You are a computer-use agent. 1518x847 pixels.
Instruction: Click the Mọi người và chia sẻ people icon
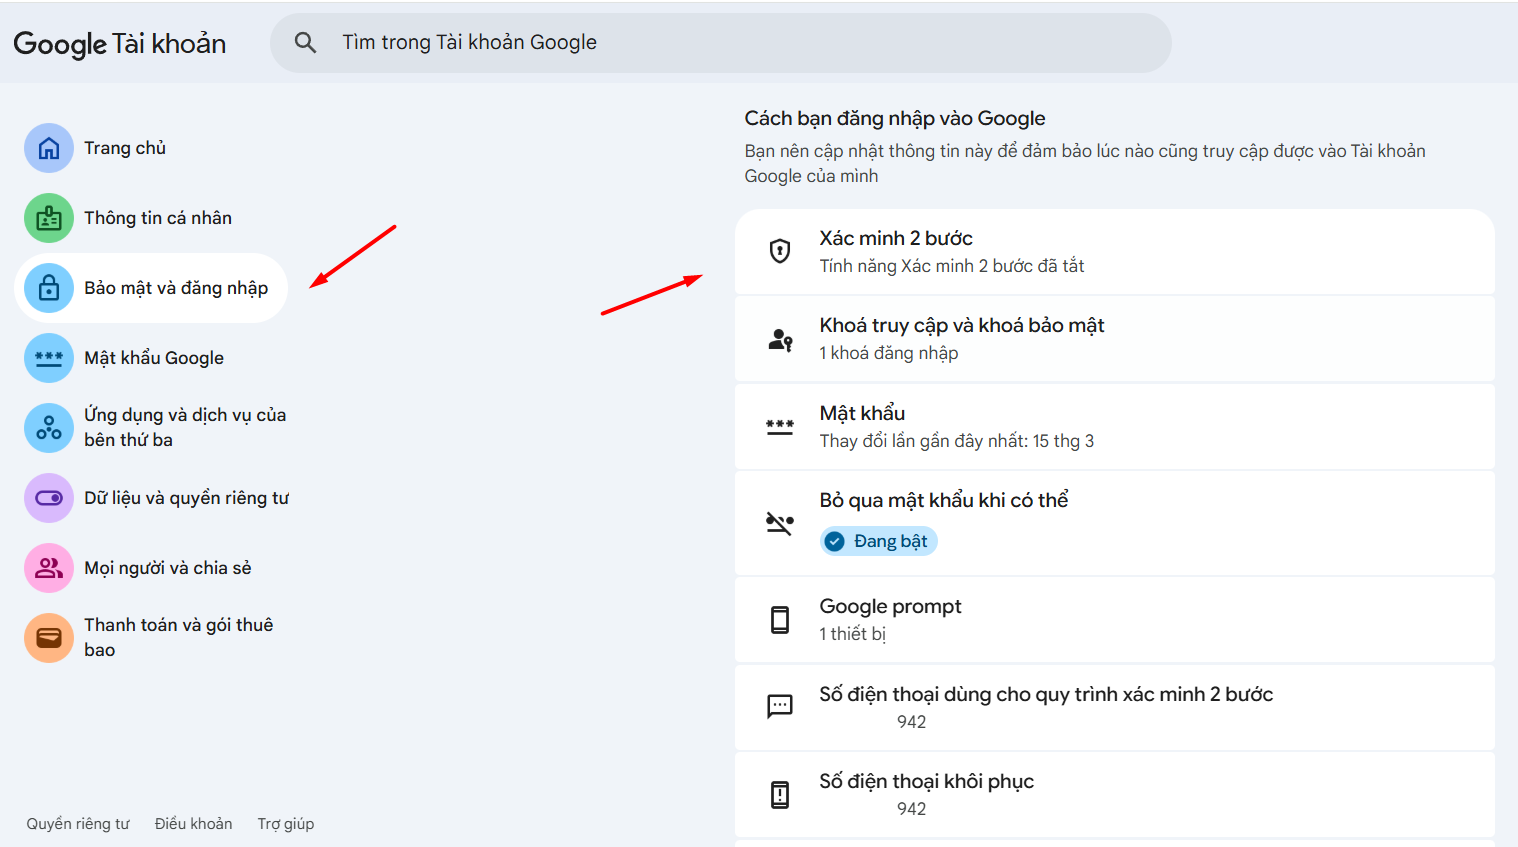point(49,568)
